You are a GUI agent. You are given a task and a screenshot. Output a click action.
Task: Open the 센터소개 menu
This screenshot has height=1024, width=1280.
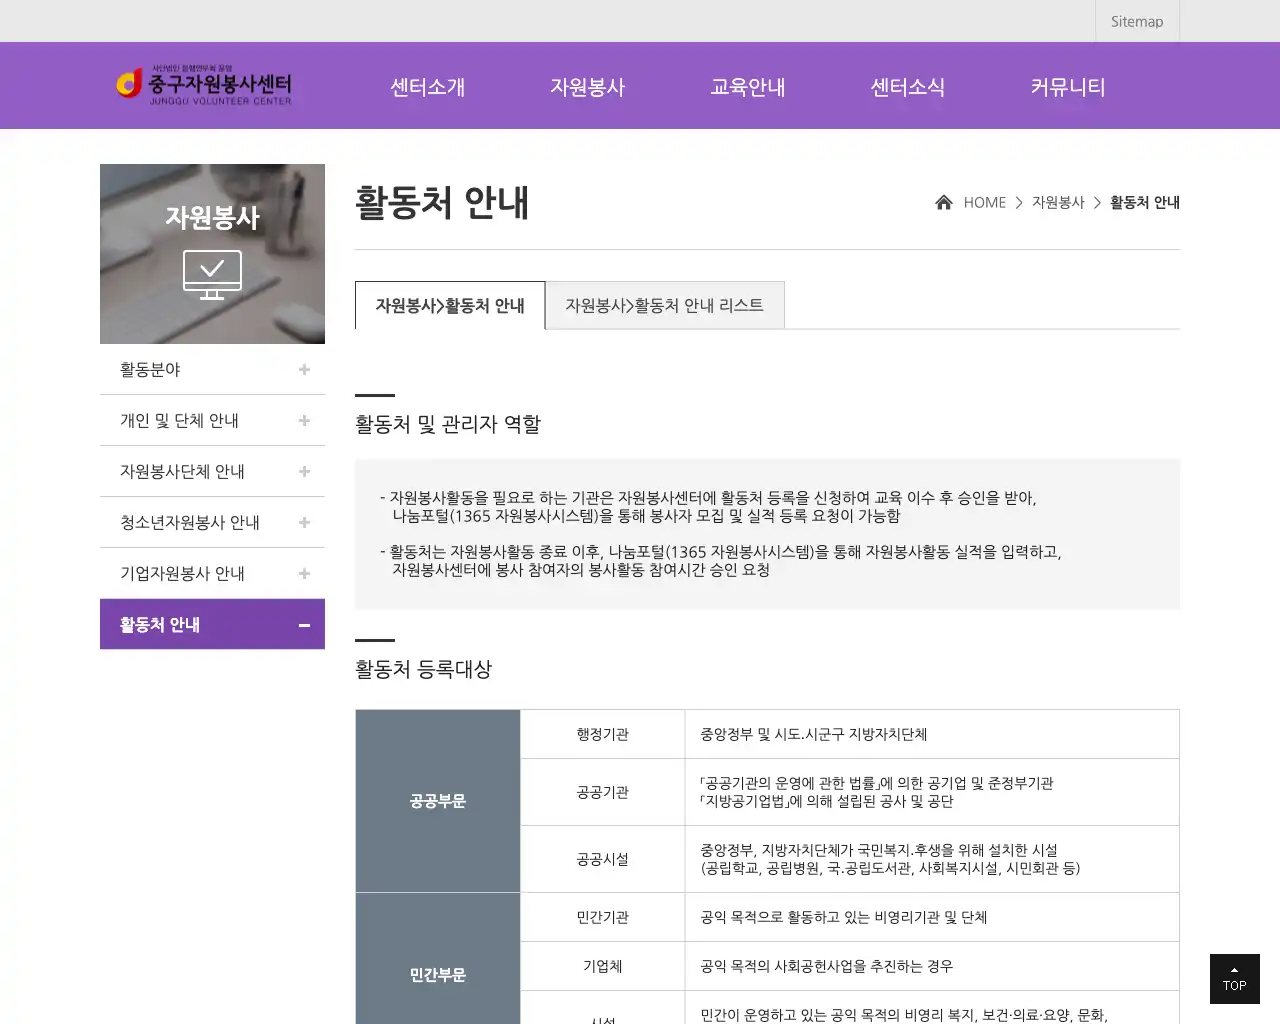[x=428, y=87]
